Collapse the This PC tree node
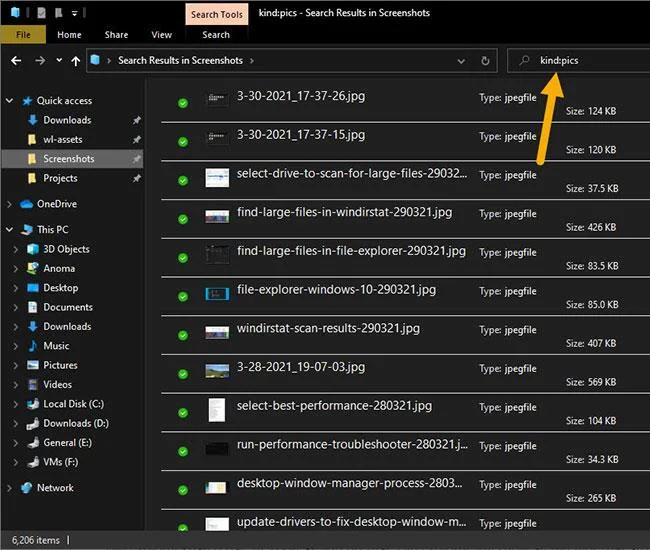Screen dimensions: 650x550 click(x=10, y=229)
